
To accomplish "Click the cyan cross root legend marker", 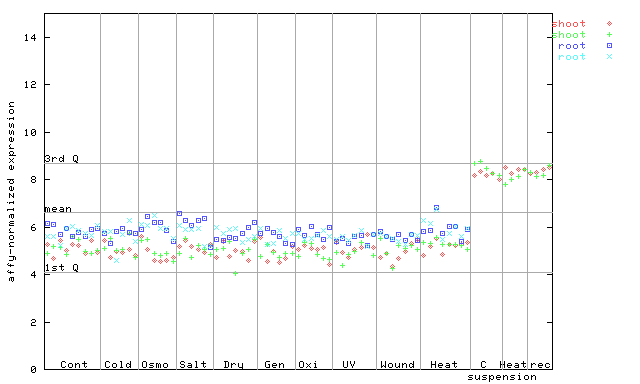I will (609, 57).
